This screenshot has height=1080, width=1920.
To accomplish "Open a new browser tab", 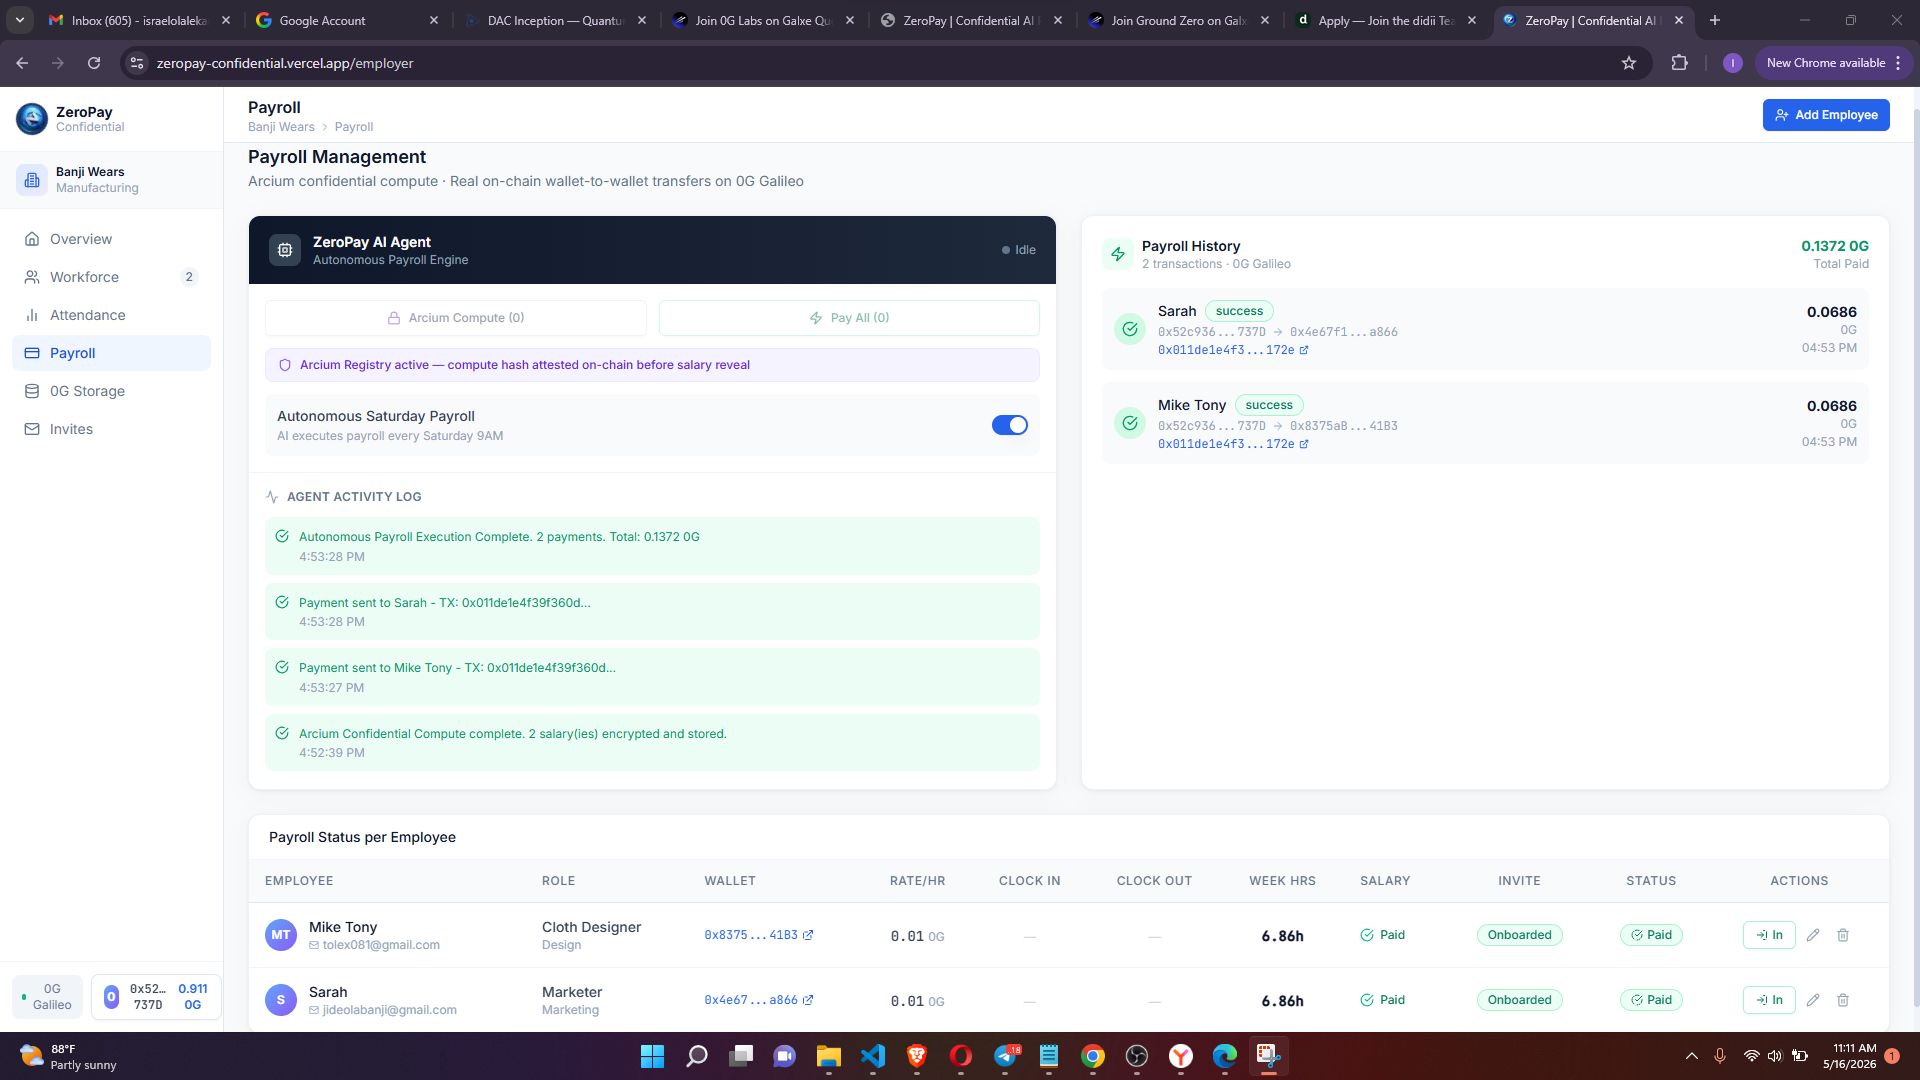I will pos(1715,20).
